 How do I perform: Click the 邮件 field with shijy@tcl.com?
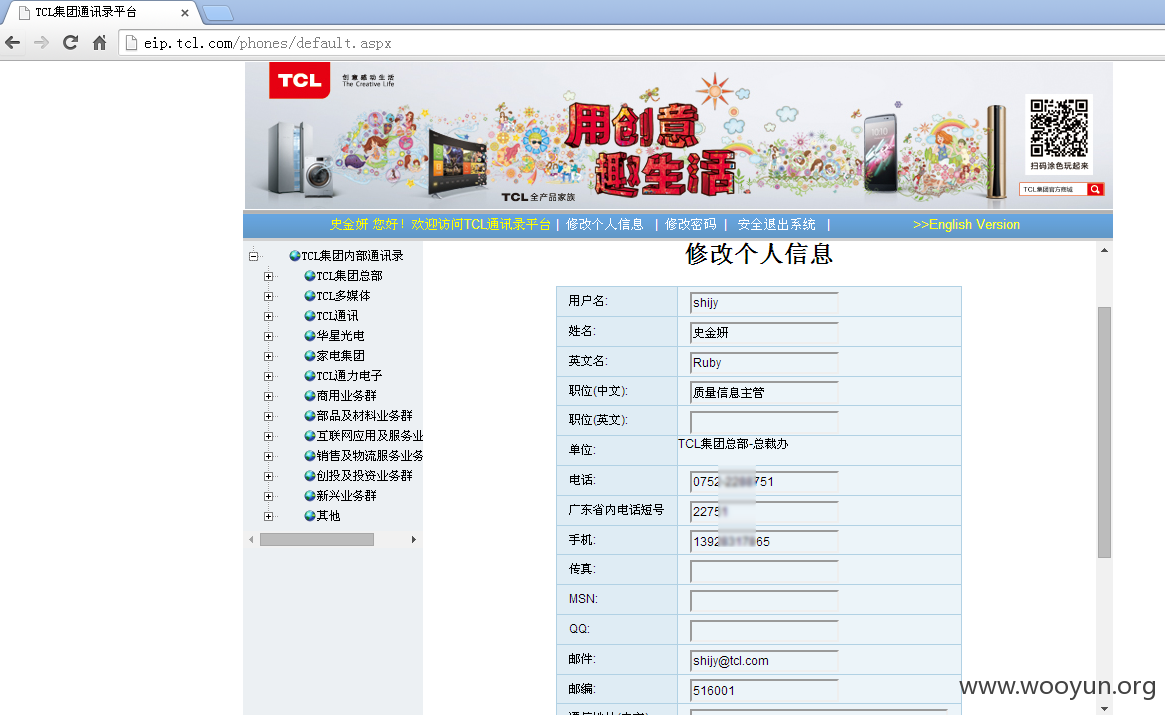pos(764,661)
